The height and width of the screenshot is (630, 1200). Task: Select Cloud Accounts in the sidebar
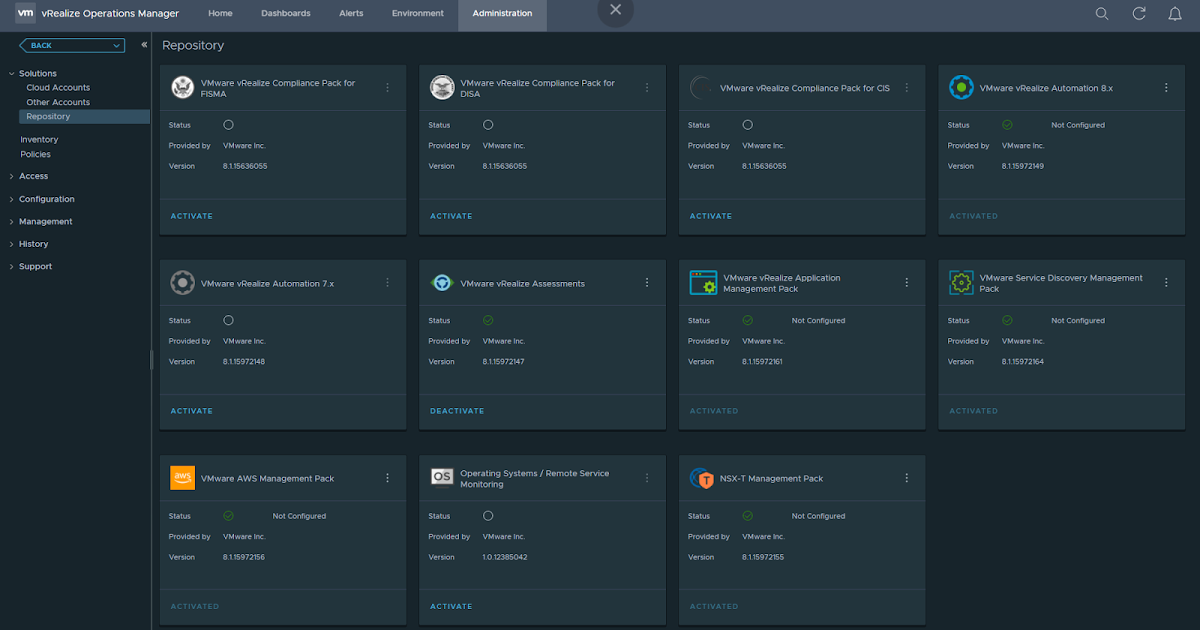[x=58, y=88]
